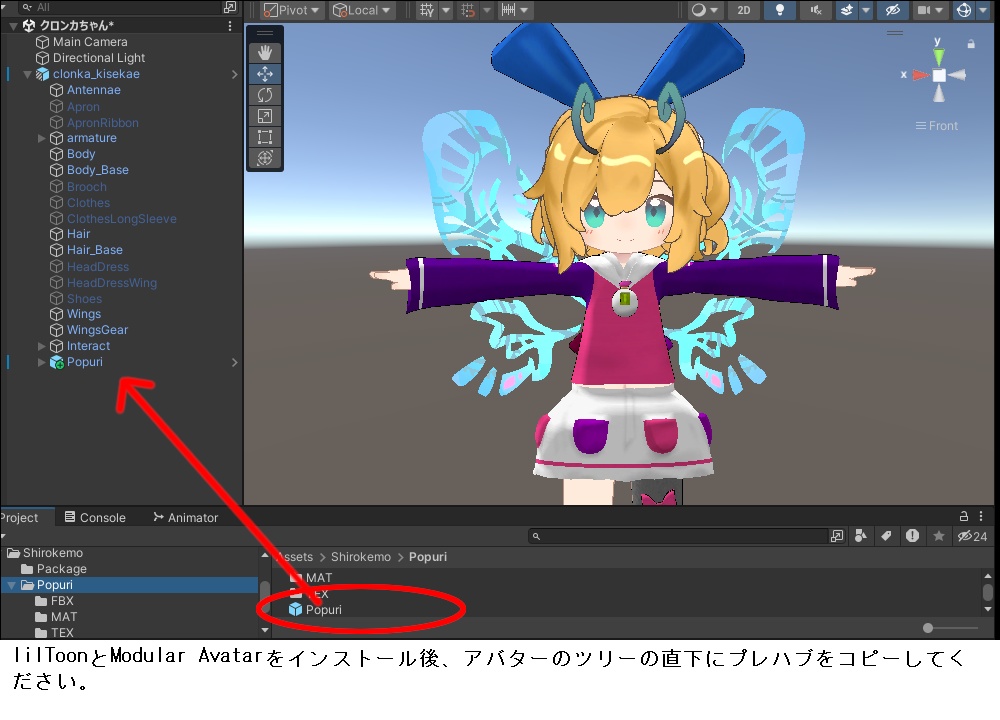Search by label tag icon
The width and height of the screenshot is (1000, 720).
(886, 536)
